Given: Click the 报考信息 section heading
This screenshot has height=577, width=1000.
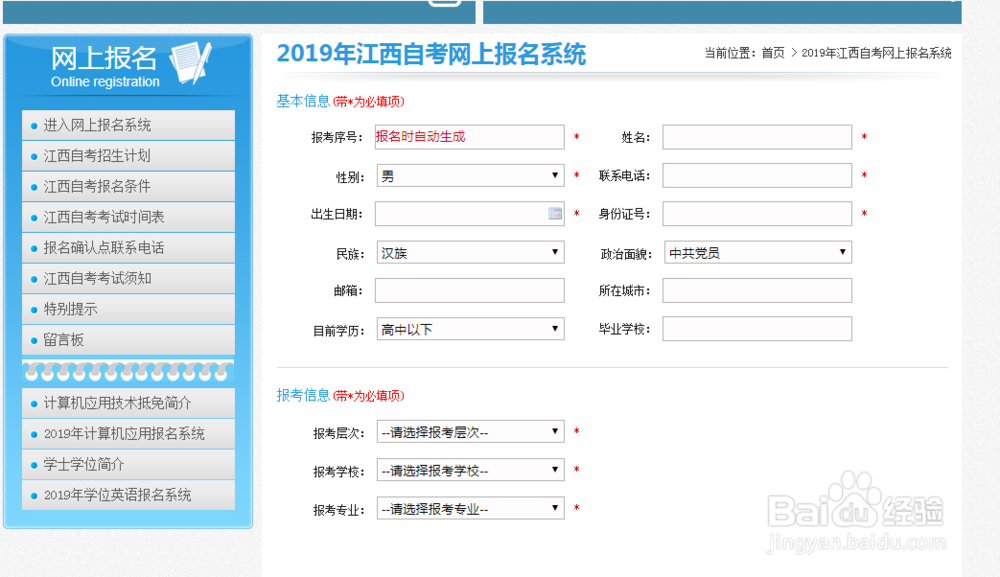Looking at the screenshot, I should [x=303, y=395].
